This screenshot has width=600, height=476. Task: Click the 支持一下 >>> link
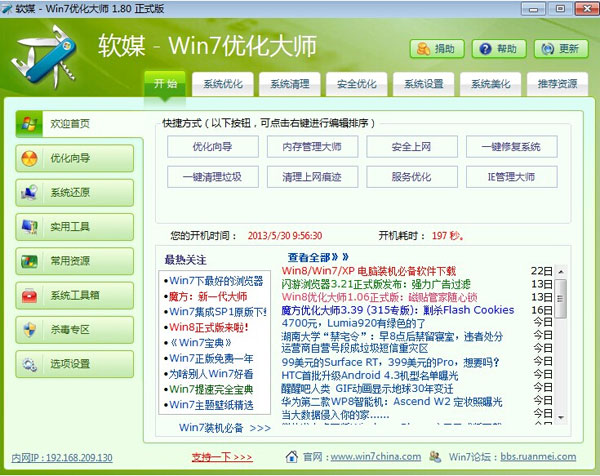(222, 457)
